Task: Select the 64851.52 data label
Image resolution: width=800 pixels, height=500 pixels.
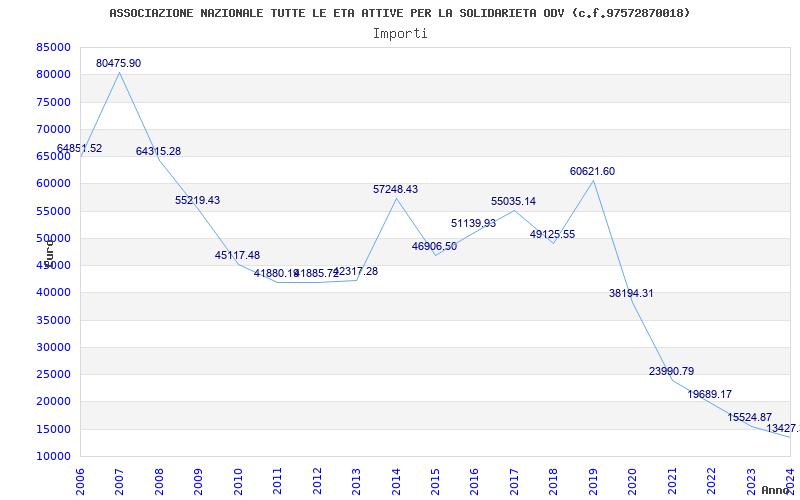Action: pos(79,148)
